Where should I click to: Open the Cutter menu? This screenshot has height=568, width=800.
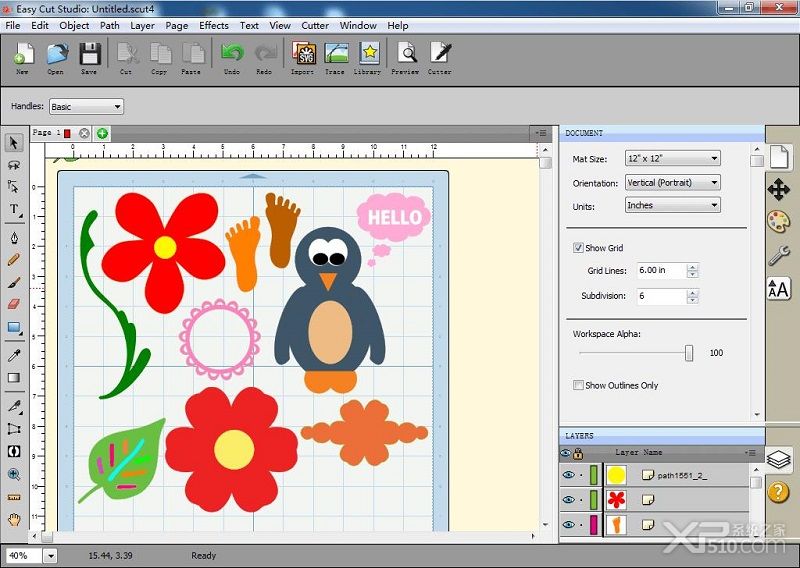315,26
